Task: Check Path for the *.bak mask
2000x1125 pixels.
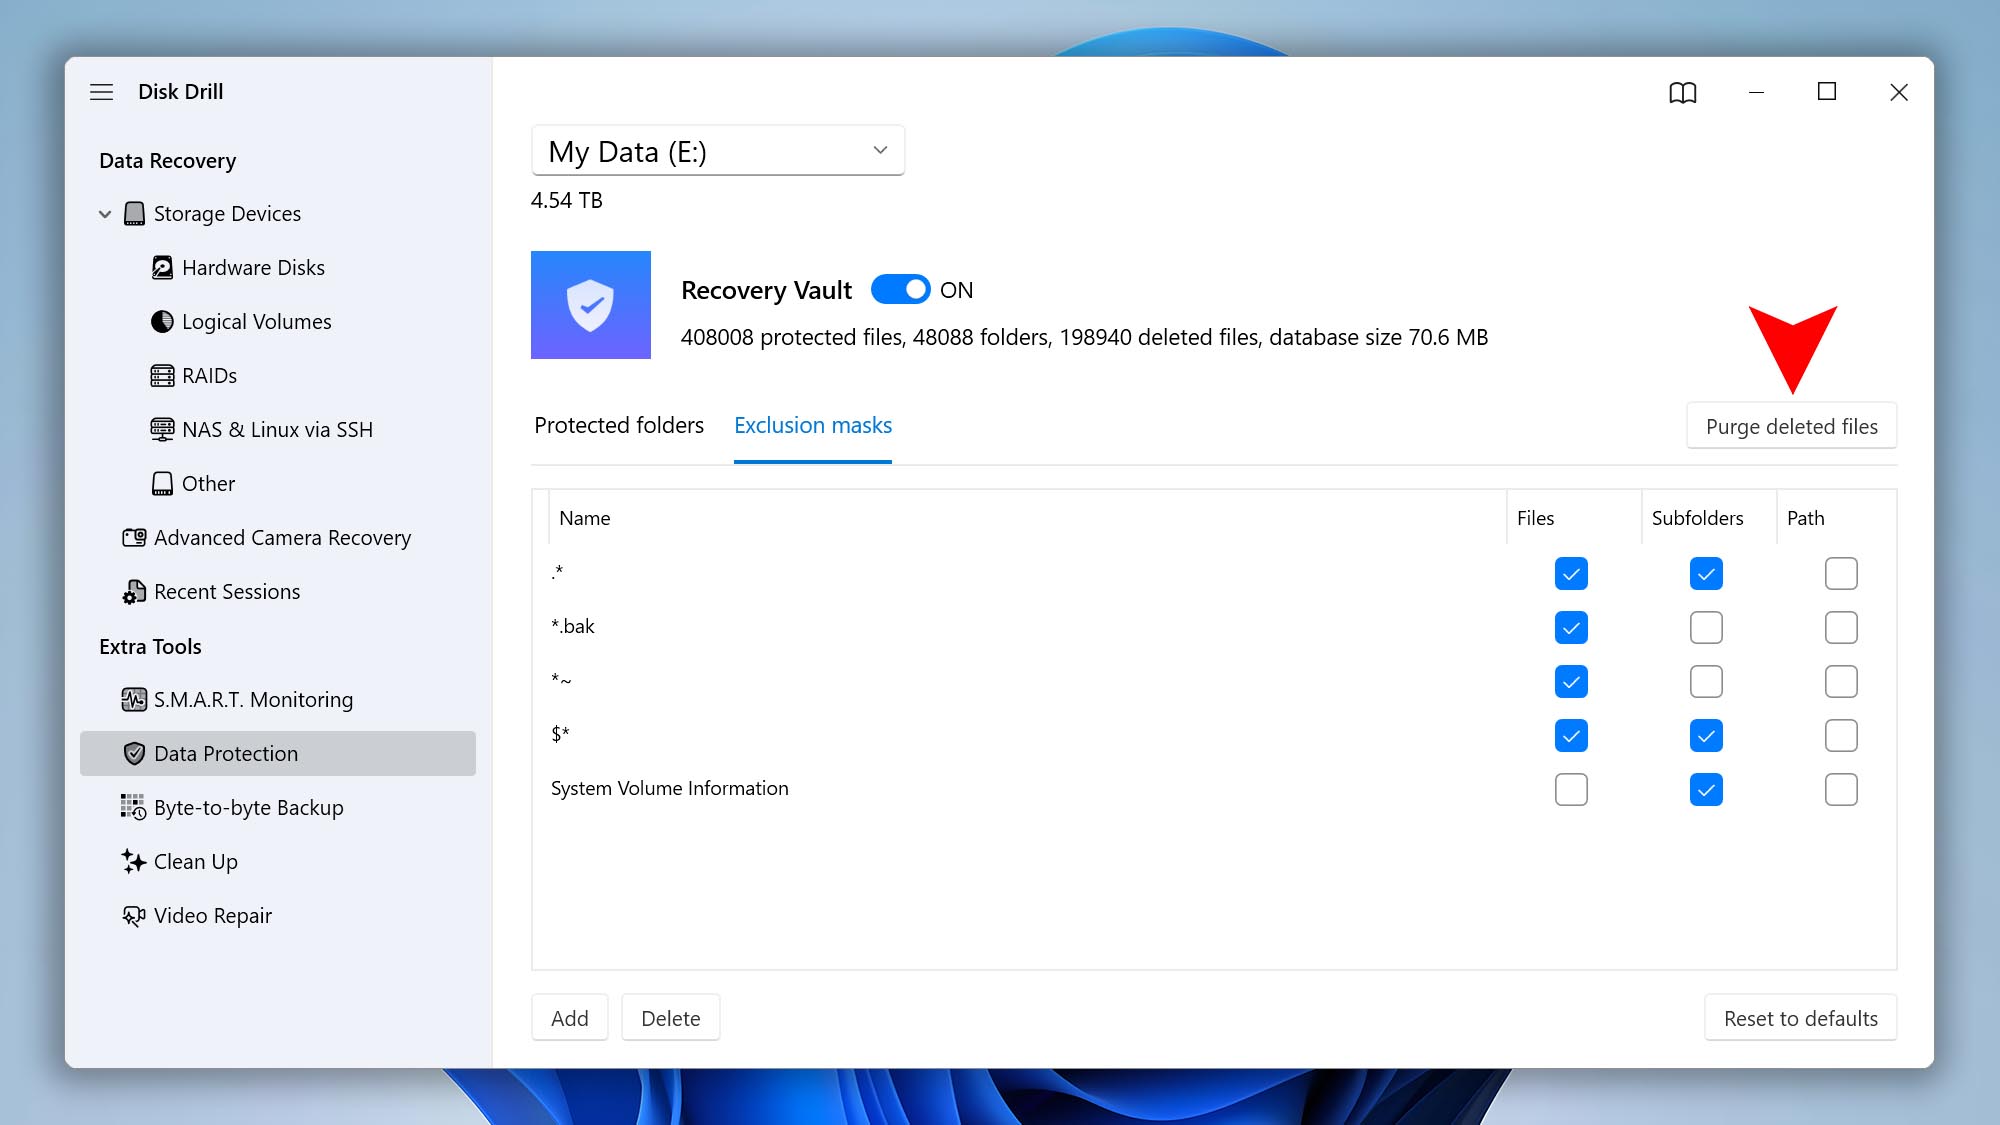Action: point(1841,628)
